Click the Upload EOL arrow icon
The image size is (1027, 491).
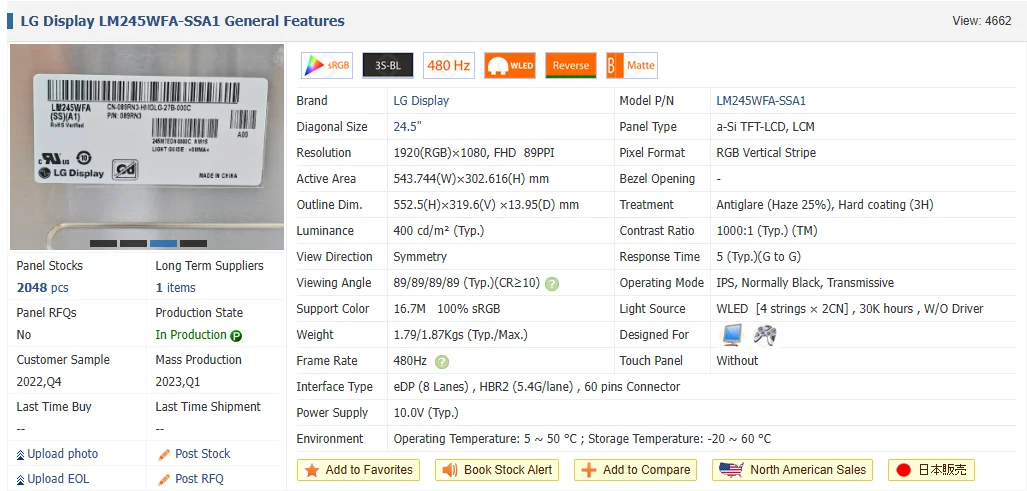[20, 479]
